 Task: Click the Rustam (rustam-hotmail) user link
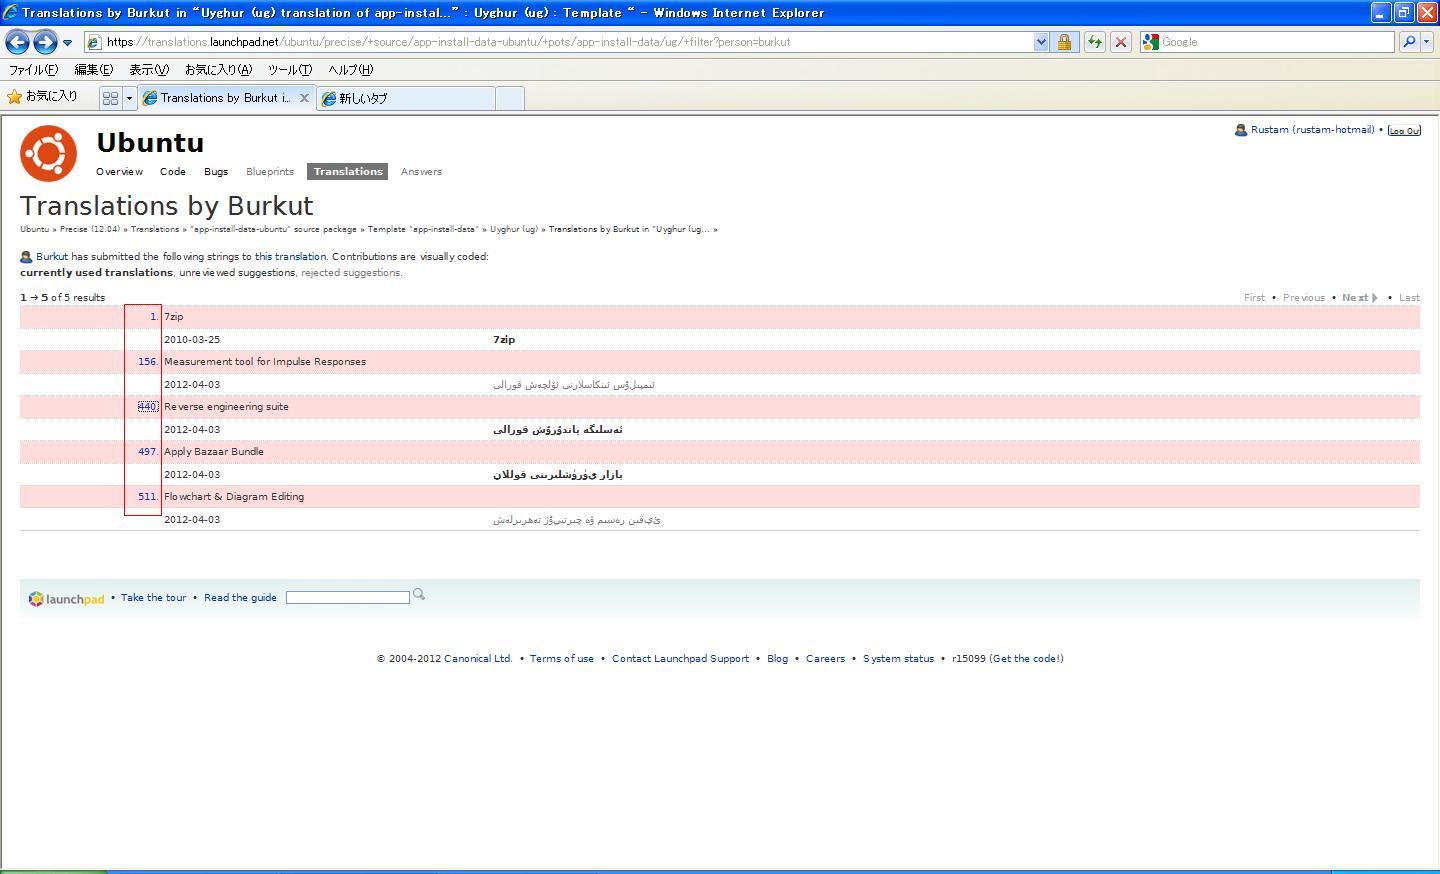point(1312,130)
